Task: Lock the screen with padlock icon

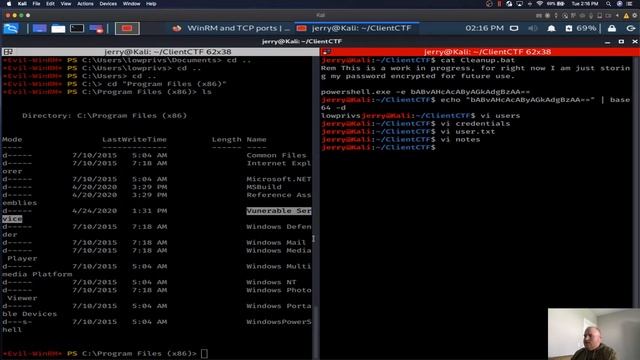Action: tap(612, 28)
